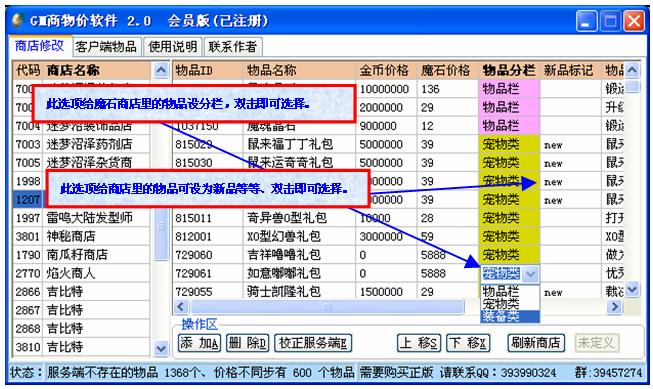Expand the 宠物类 combo box arrow
This screenshot has width=653, height=389.
pyautogui.click(x=531, y=274)
